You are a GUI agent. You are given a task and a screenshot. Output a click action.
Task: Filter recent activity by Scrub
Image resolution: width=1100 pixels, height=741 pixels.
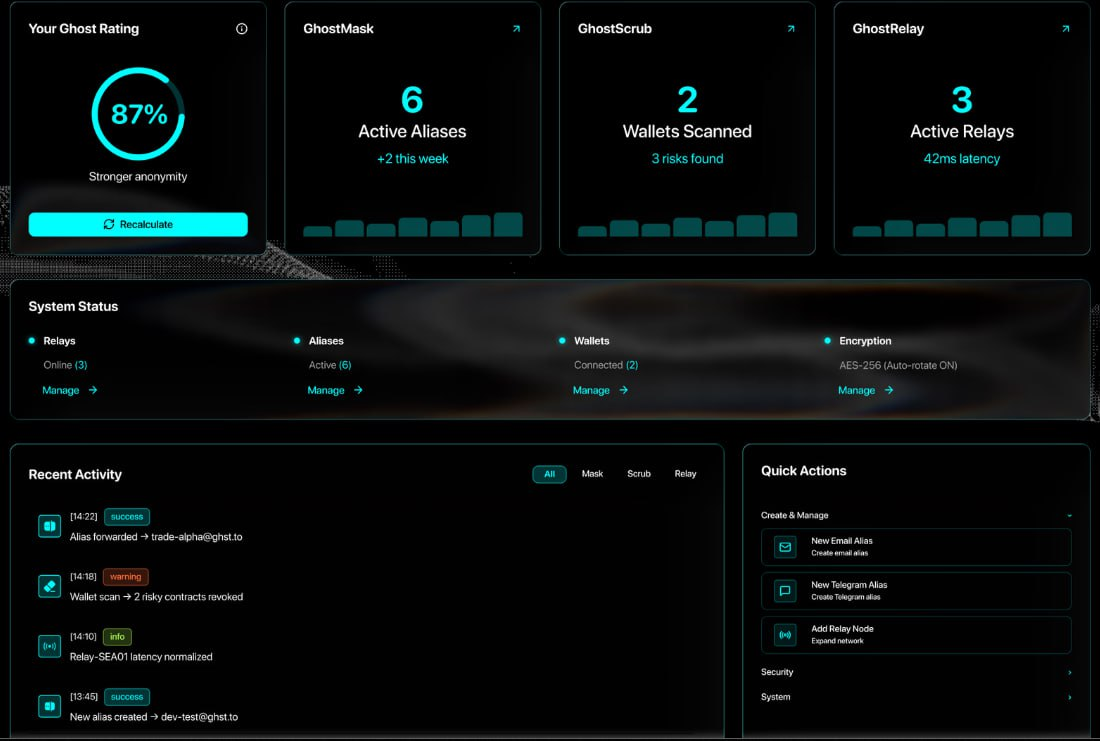[638, 474]
